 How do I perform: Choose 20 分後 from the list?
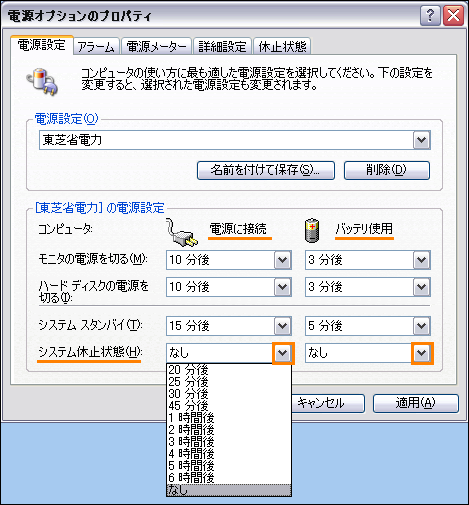click(x=229, y=370)
